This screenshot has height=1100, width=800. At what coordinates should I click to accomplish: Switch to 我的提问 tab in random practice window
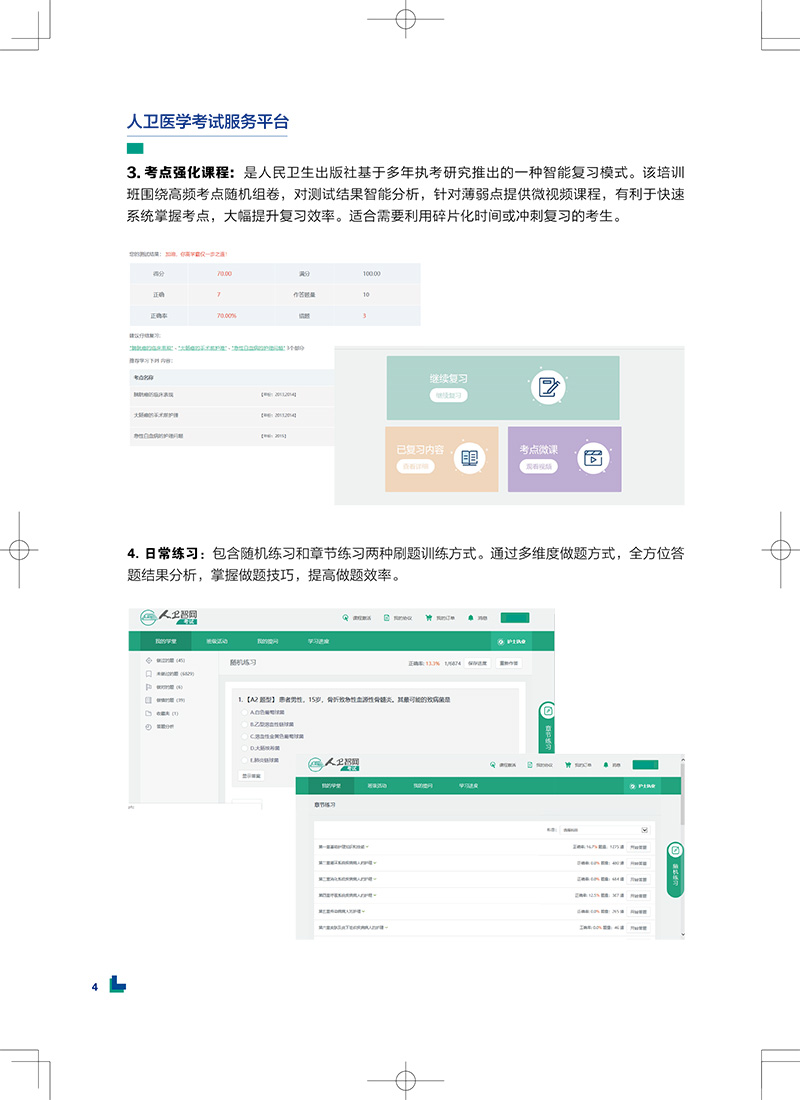coord(267,641)
